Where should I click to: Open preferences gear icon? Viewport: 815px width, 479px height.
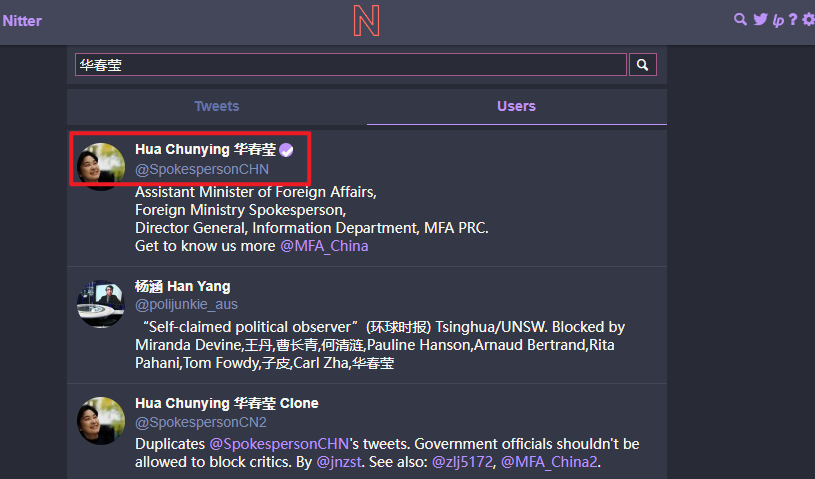pyautogui.click(x=808, y=20)
